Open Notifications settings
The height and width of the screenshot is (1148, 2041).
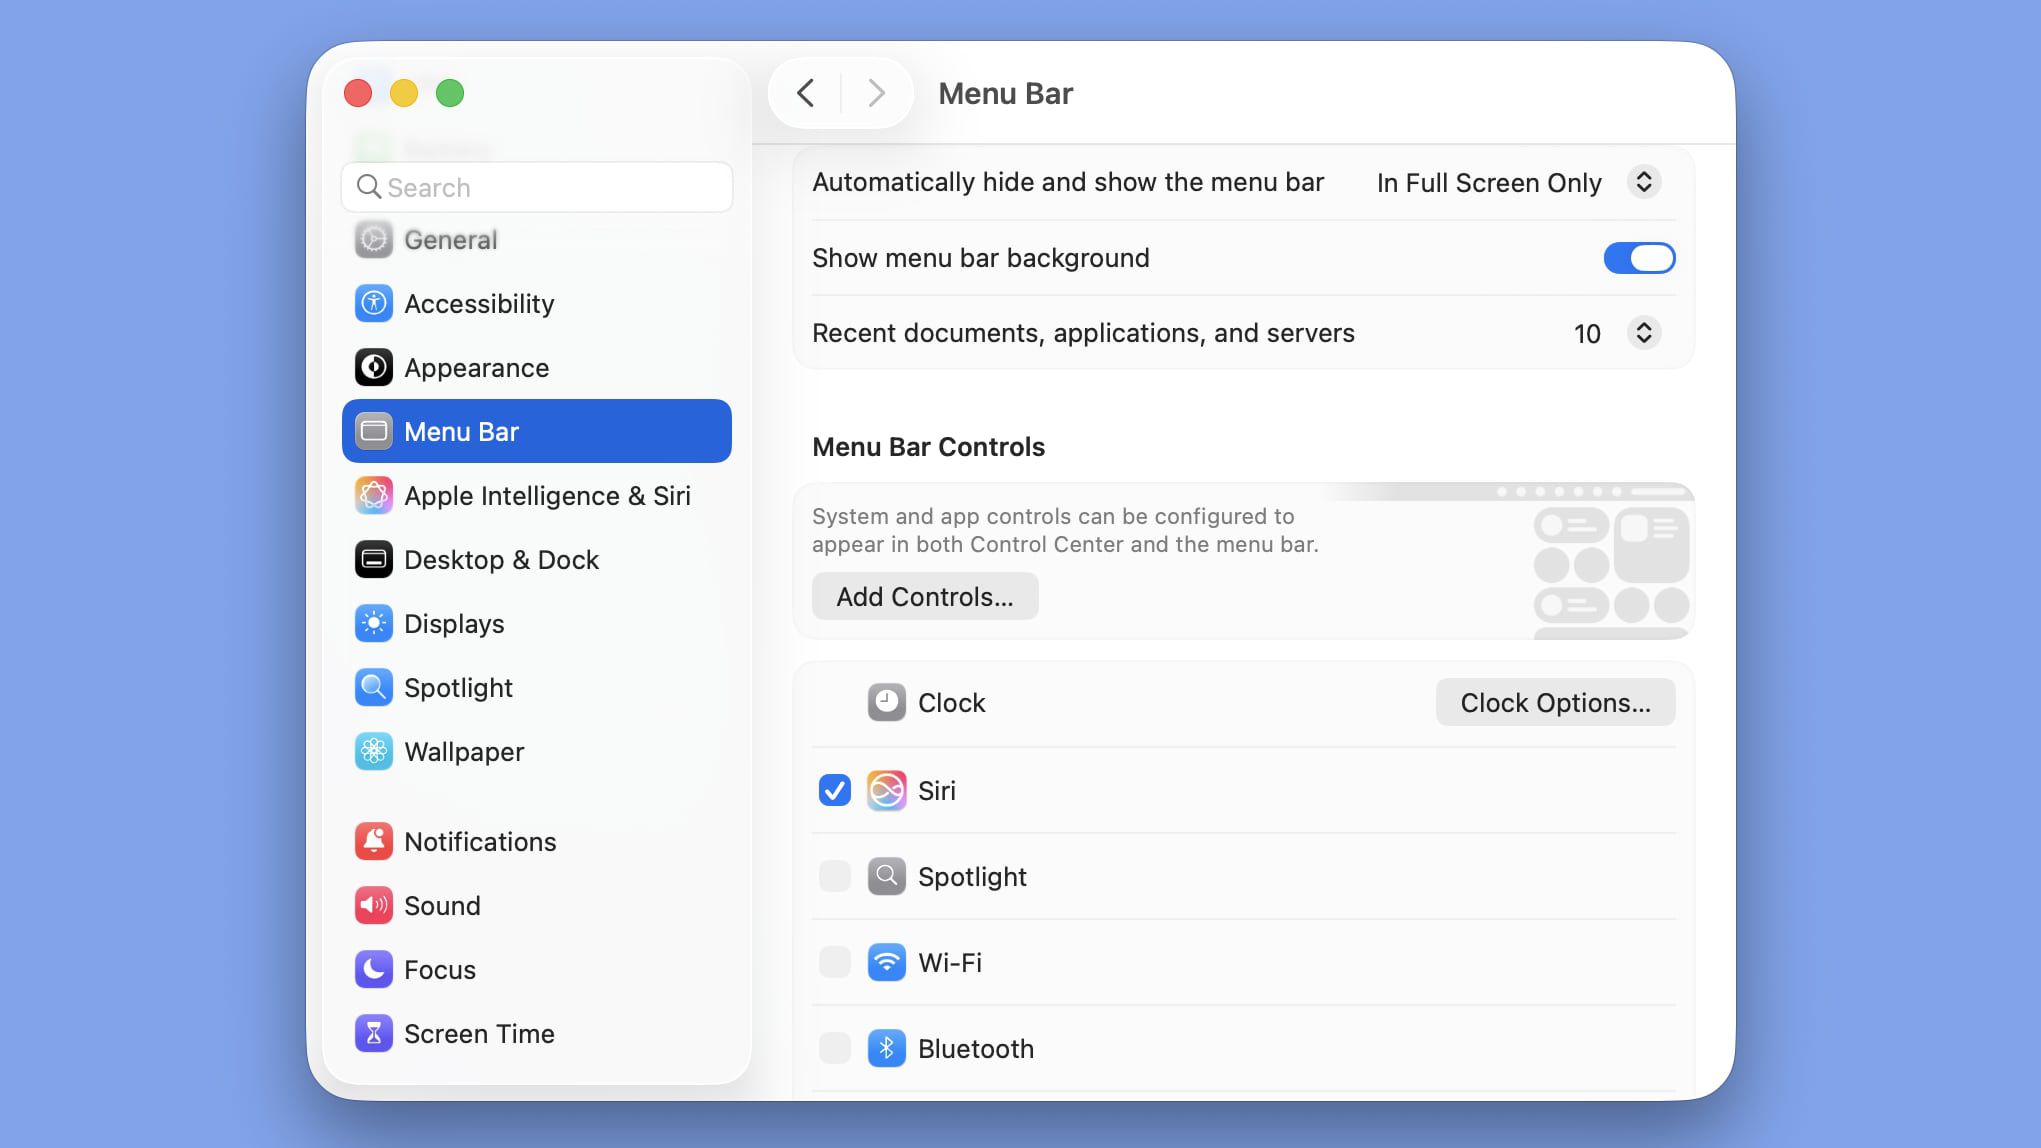tap(480, 841)
